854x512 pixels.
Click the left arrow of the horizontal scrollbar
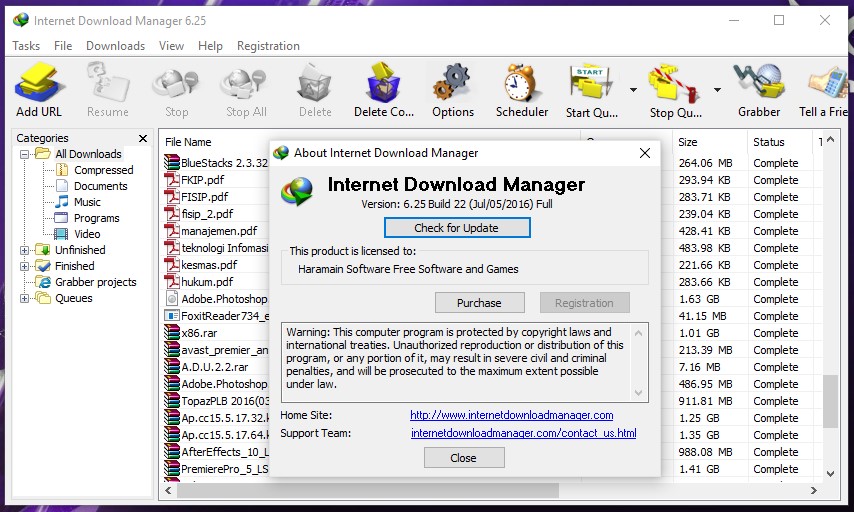pyautogui.click(x=168, y=491)
